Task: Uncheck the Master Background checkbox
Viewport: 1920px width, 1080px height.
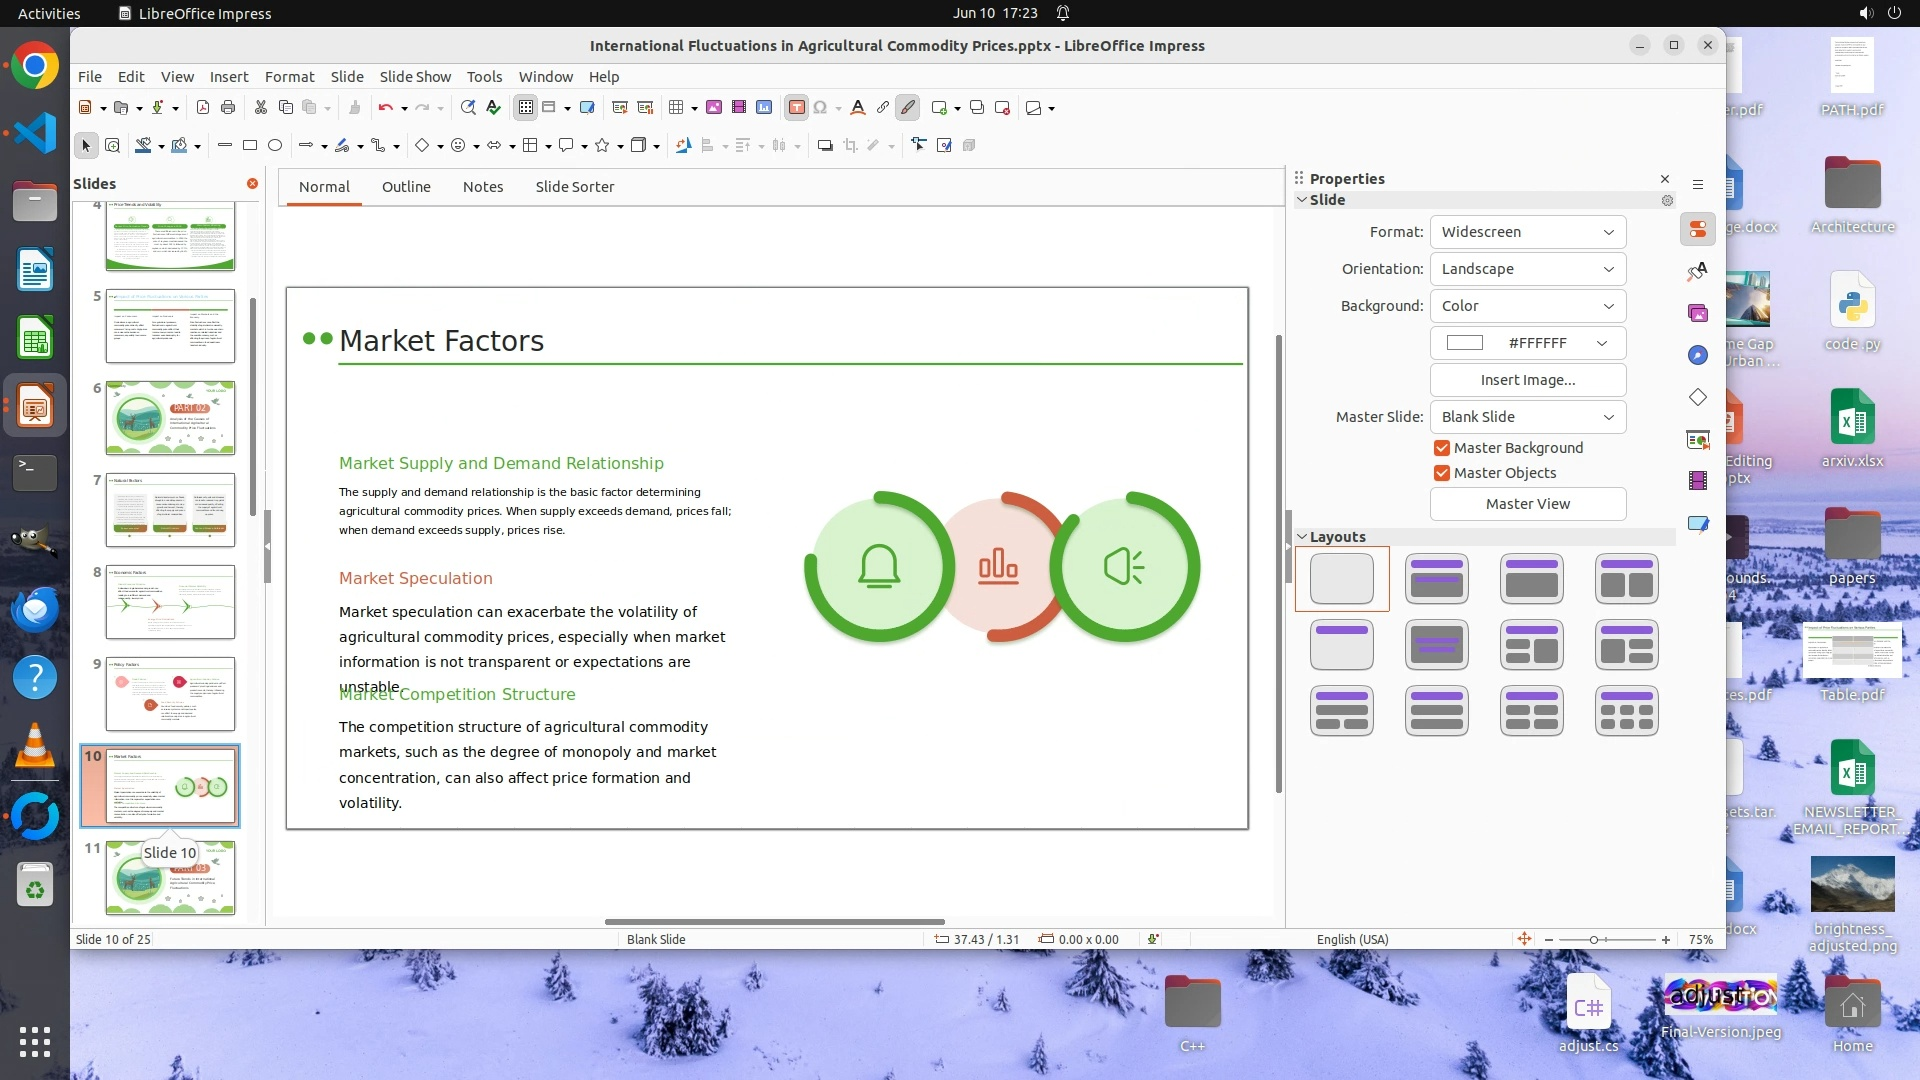Action: [1442, 448]
